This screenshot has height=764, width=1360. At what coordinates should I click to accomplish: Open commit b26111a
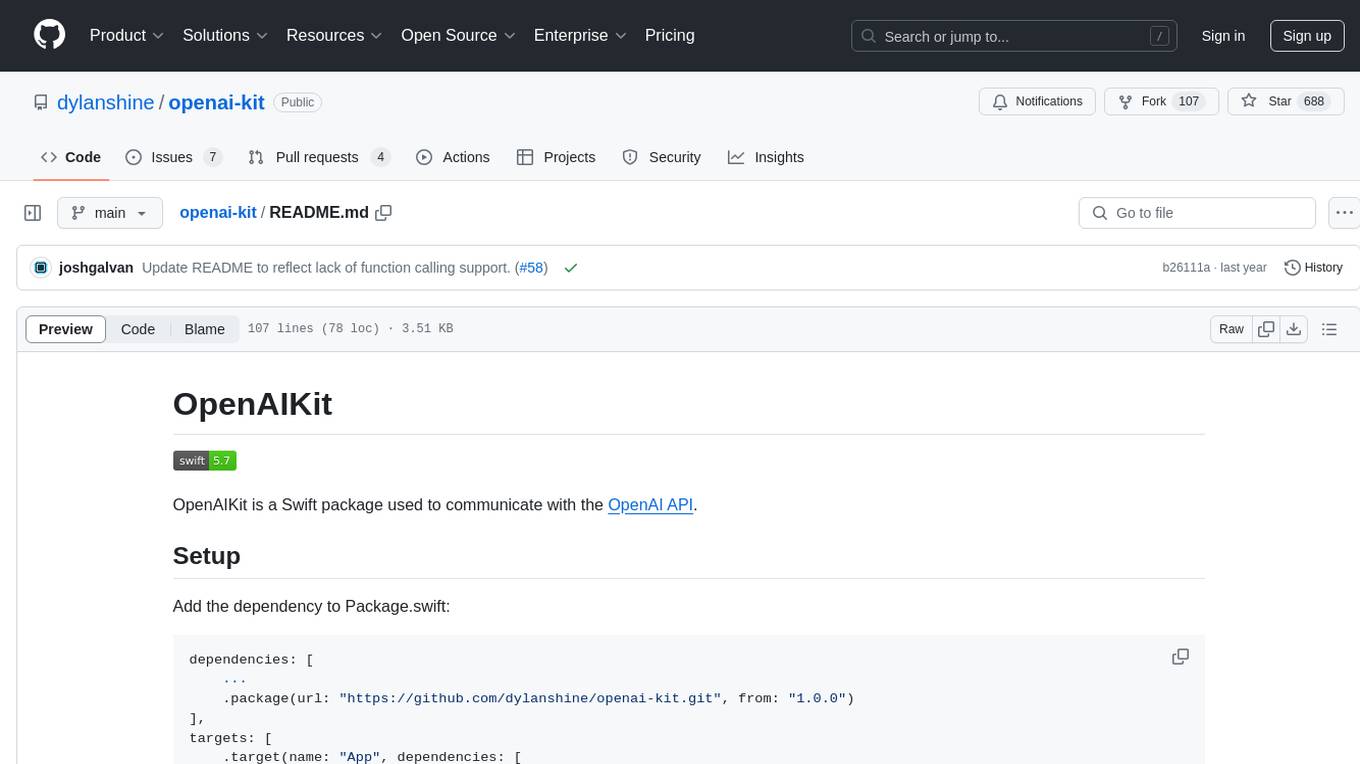point(1186,268)
